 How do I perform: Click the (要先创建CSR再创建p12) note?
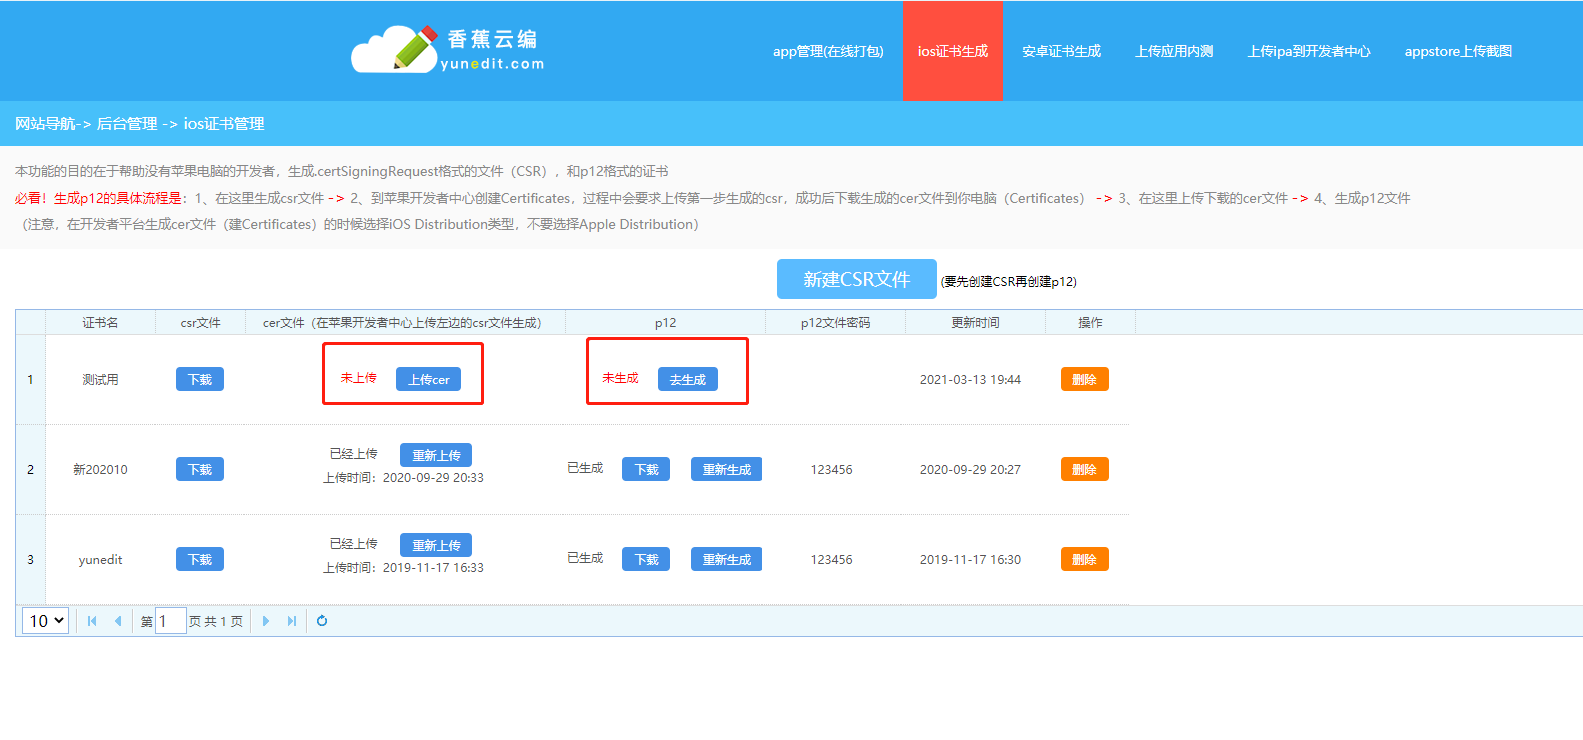[1009, 282]
